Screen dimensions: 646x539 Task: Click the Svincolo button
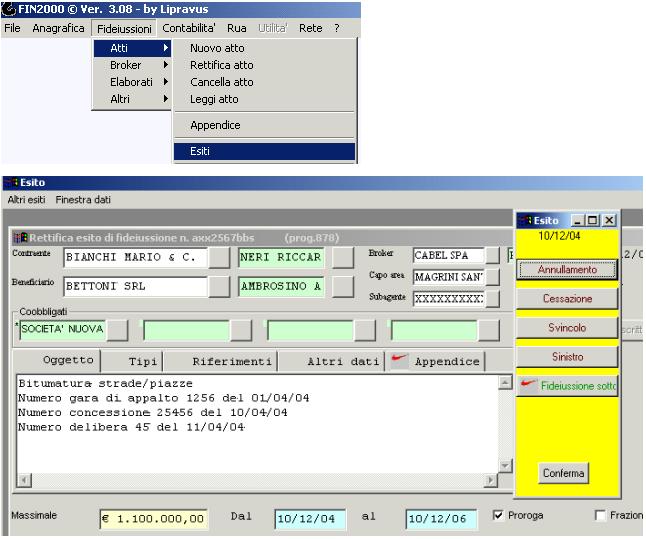(x=567, y=328)
